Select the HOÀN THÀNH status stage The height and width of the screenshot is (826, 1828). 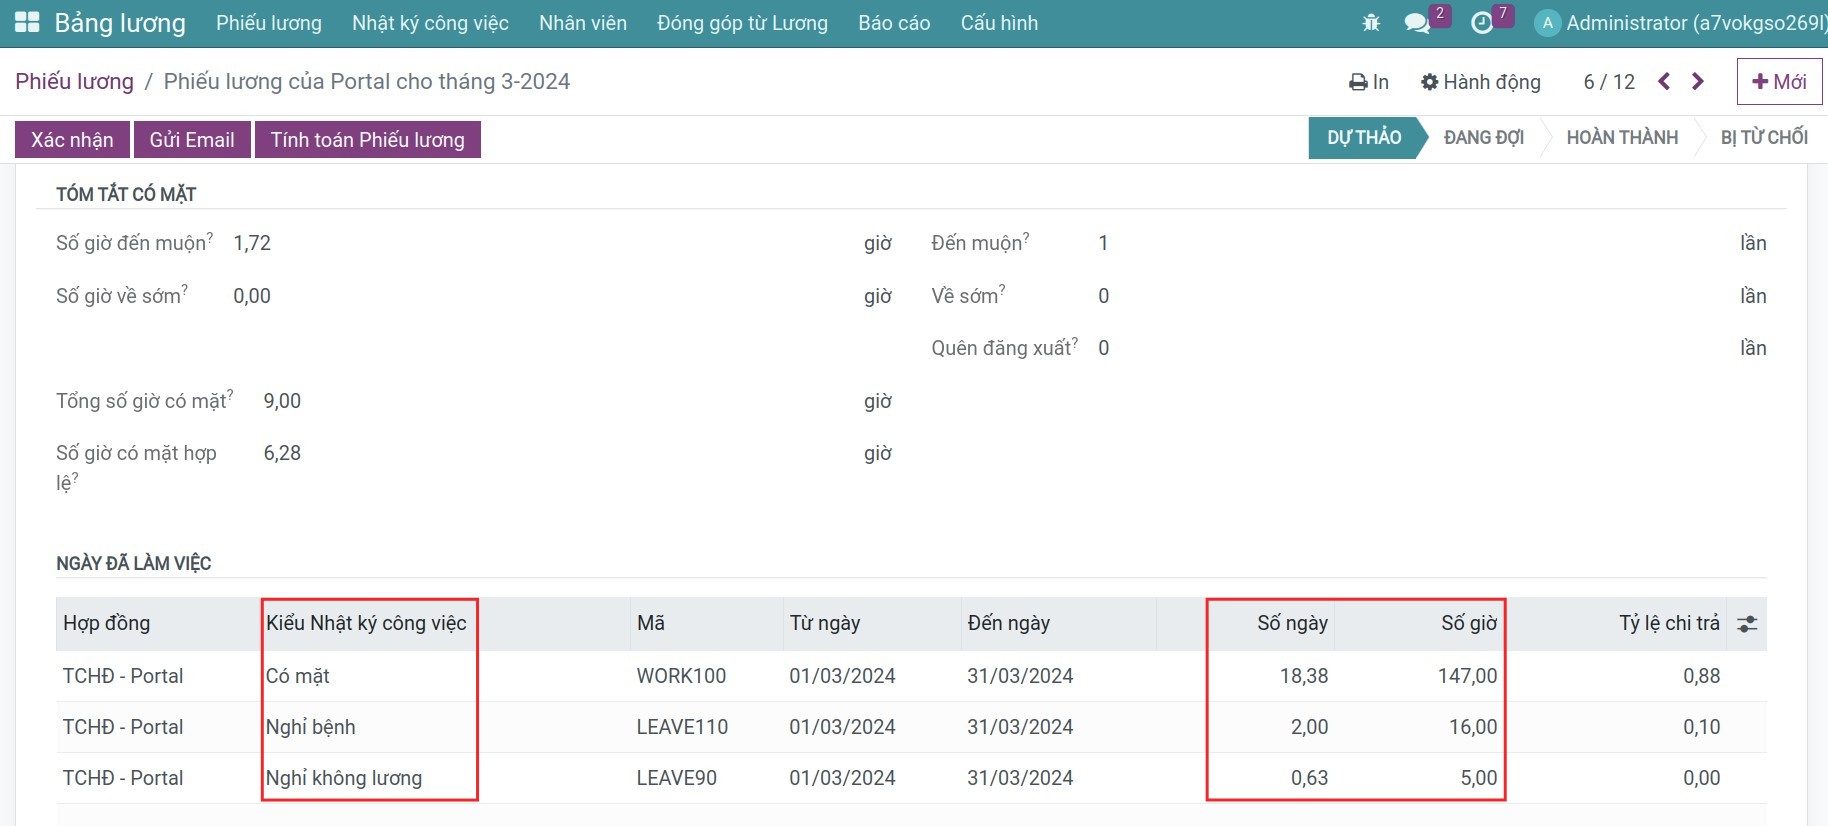(x=1622, y=138)
